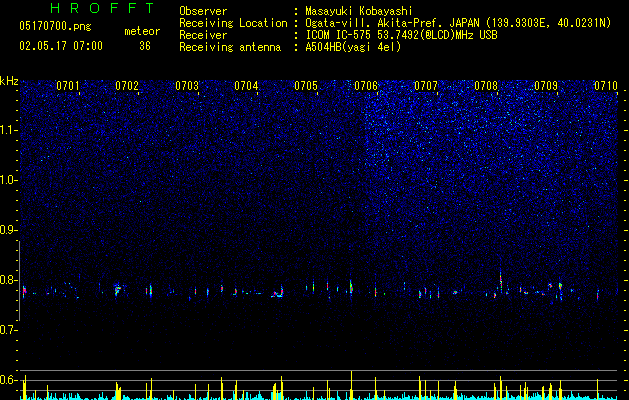Viewport: 629px width, 400px height.
Task: Click the 0.8 kHz axis label
Action: tap(8, 280)
